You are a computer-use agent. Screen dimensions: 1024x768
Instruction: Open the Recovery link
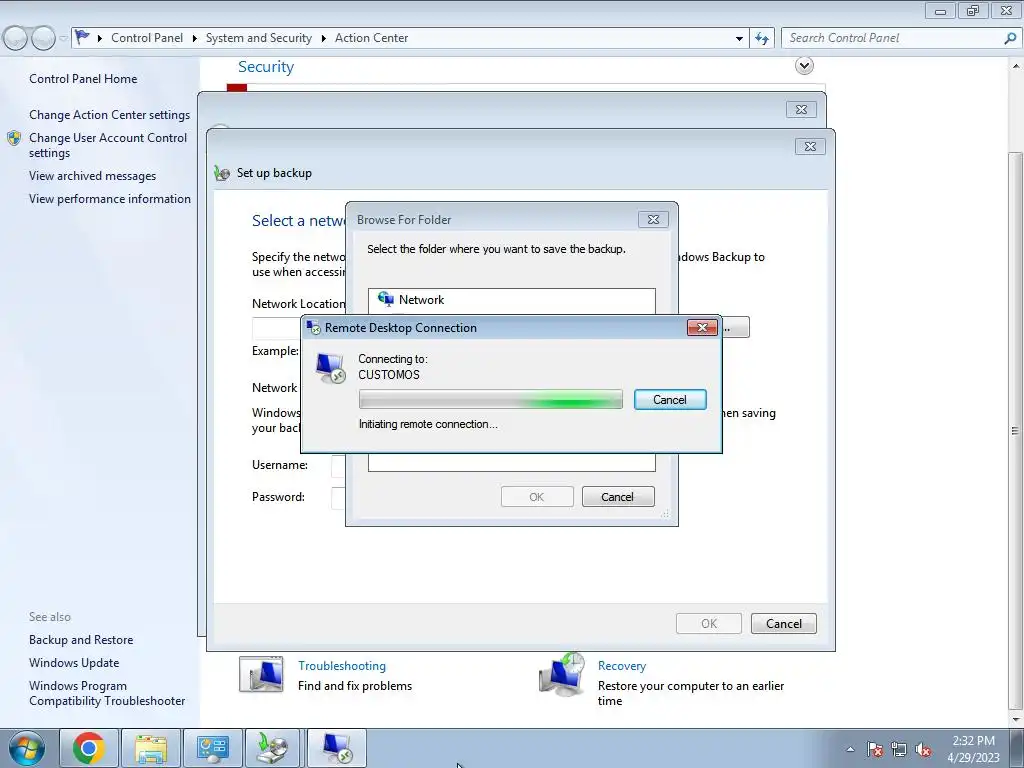pyautogui.click(x=622, y=665)
